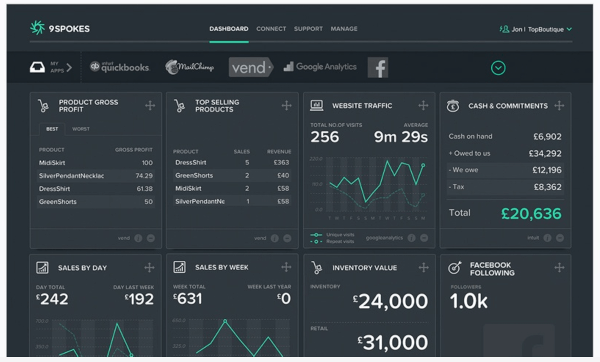Select the Vend app logo
Image resolution: width=600 pixels, height=362 pixels.
coord(251,67)
